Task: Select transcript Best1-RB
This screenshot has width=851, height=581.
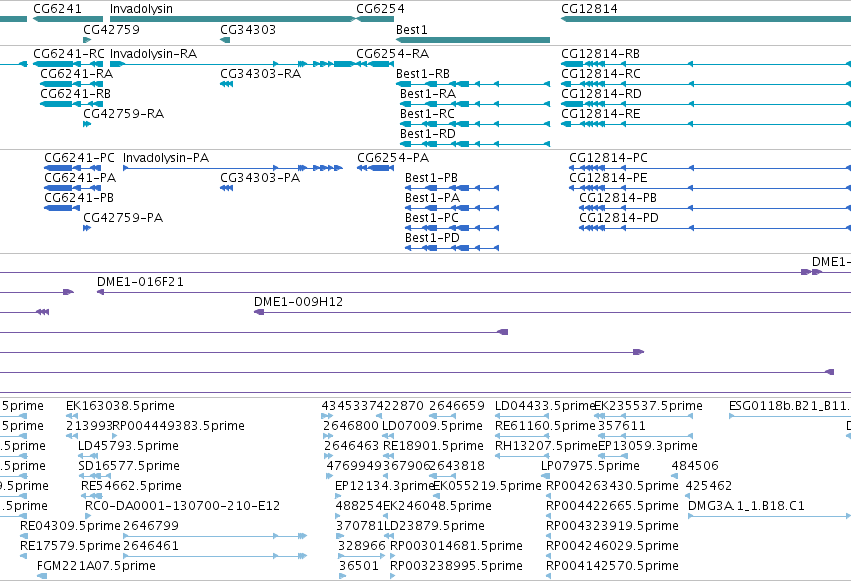Action: (473, 84)
